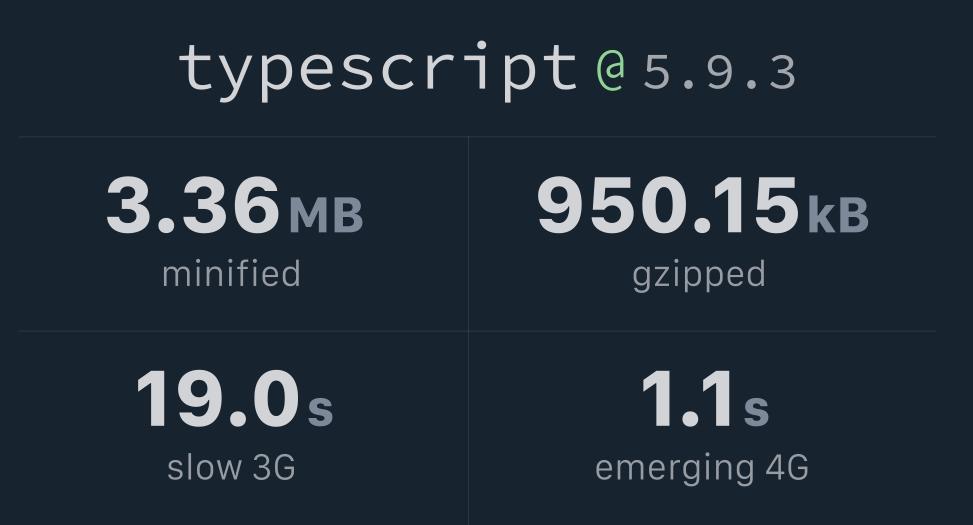
Task: Click the green @ symbol
Action: click(x=611, y=72)
